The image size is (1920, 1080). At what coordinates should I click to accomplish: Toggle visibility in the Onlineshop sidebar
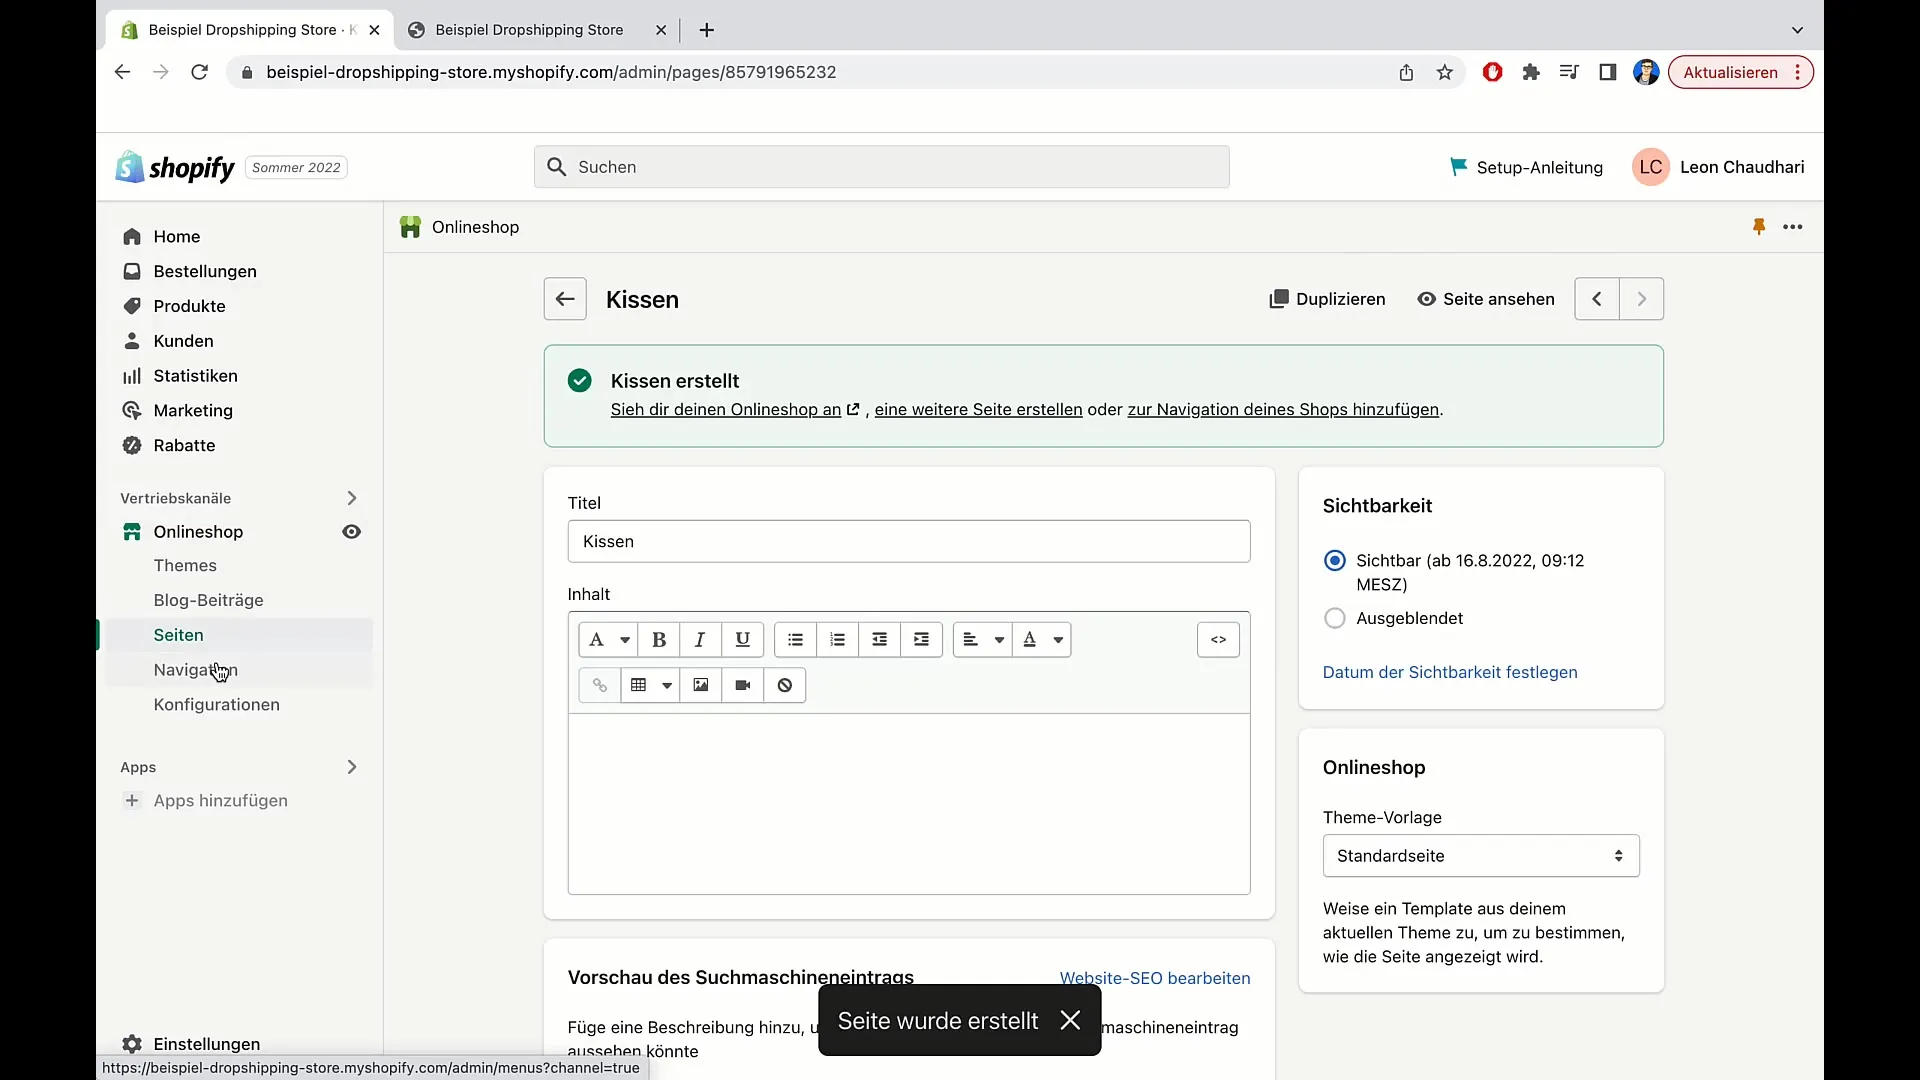pos(351,531)
